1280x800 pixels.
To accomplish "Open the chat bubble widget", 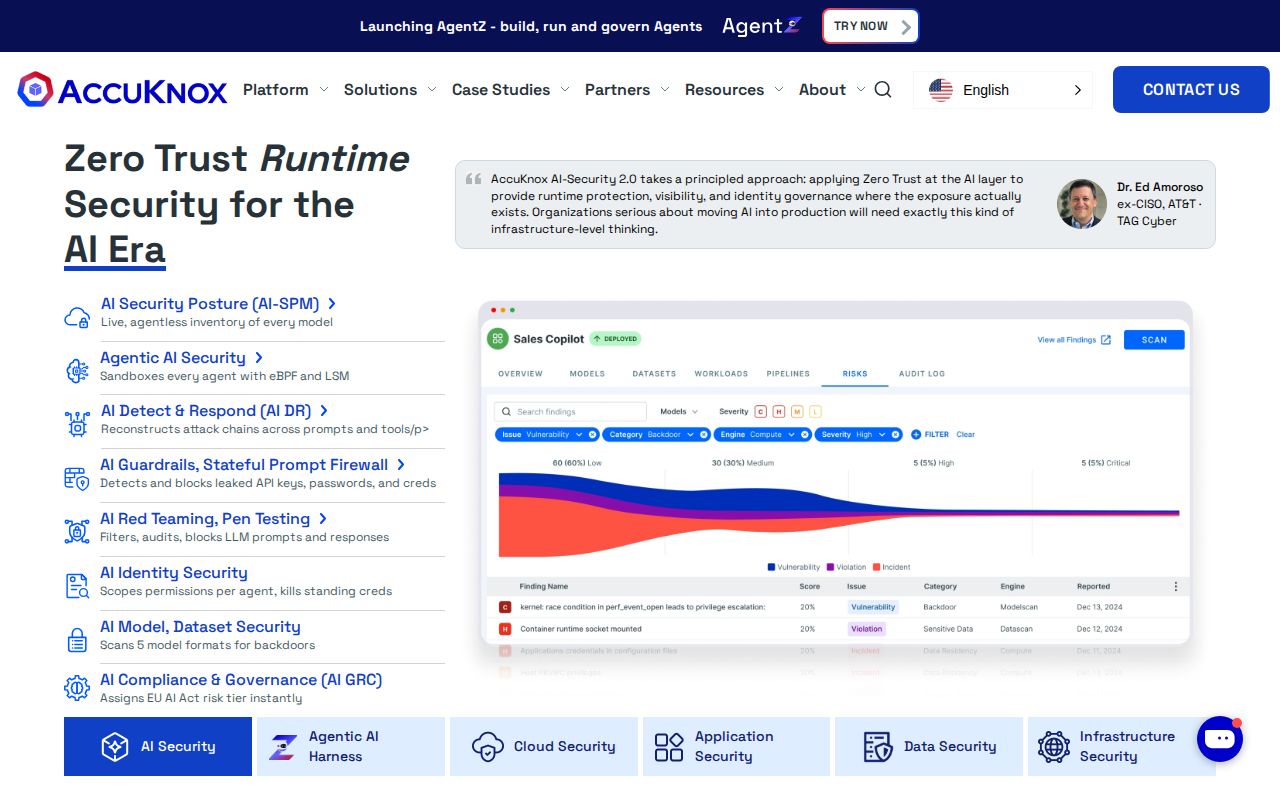I will tap(1220, 739).
